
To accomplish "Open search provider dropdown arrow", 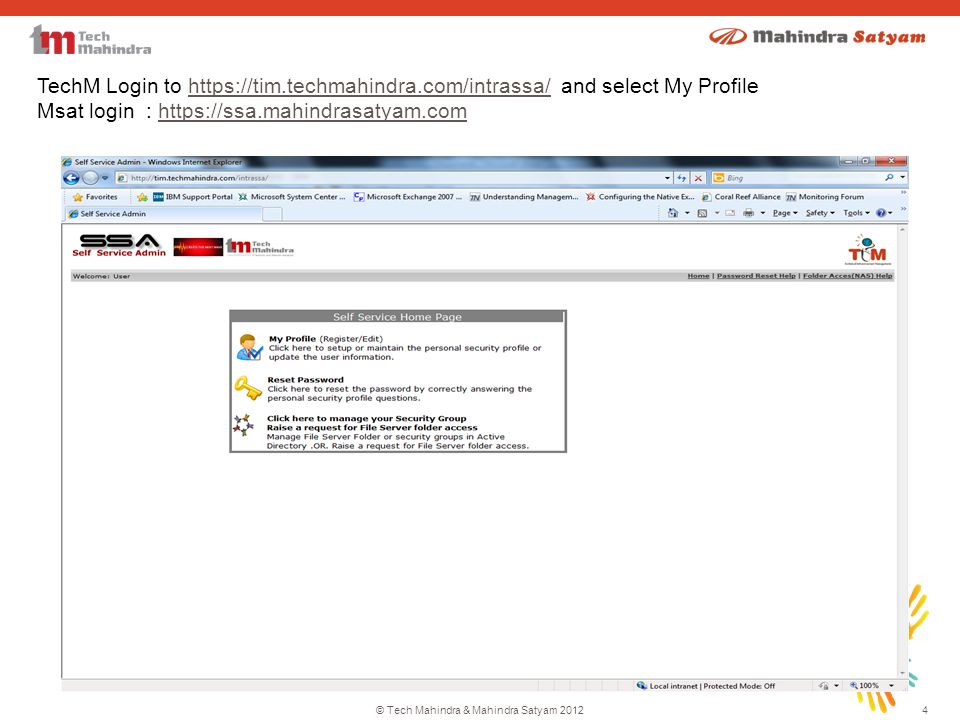I will pos(902,178).
